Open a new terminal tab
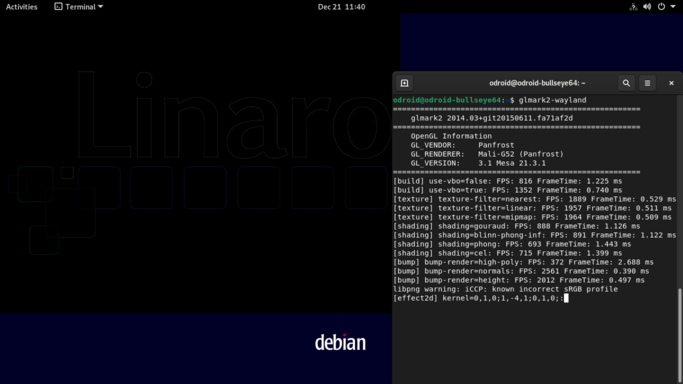683x384 pixels. tap(404, 83)
